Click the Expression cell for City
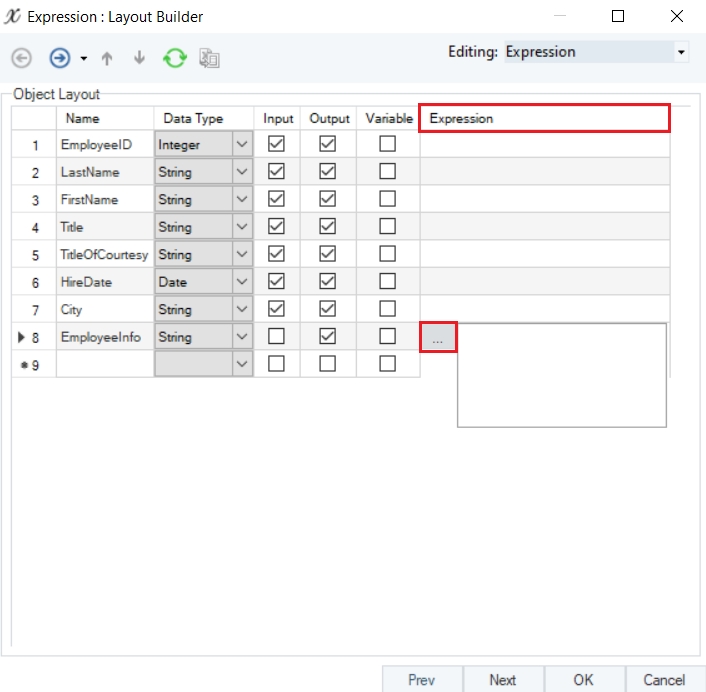Image resolution: width=706 pixels, height=692 pixels. [x=545, y=309]
